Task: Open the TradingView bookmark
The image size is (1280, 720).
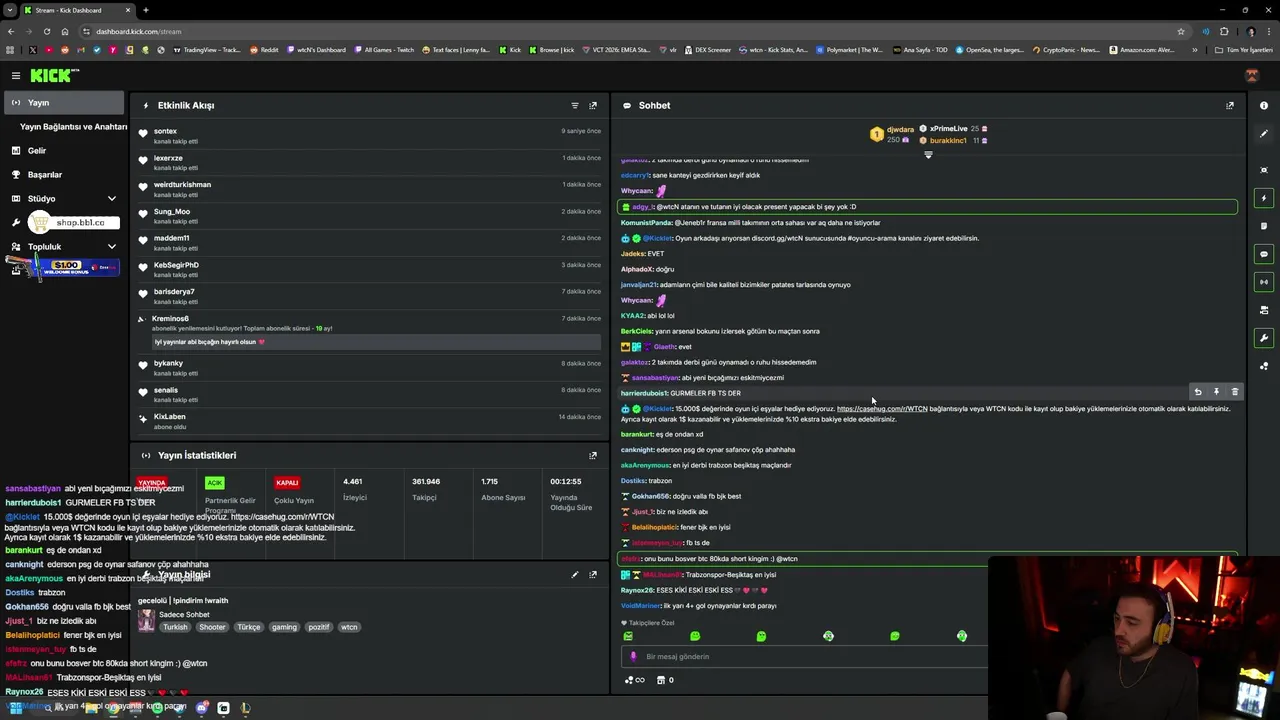Action: click(207, 50)
